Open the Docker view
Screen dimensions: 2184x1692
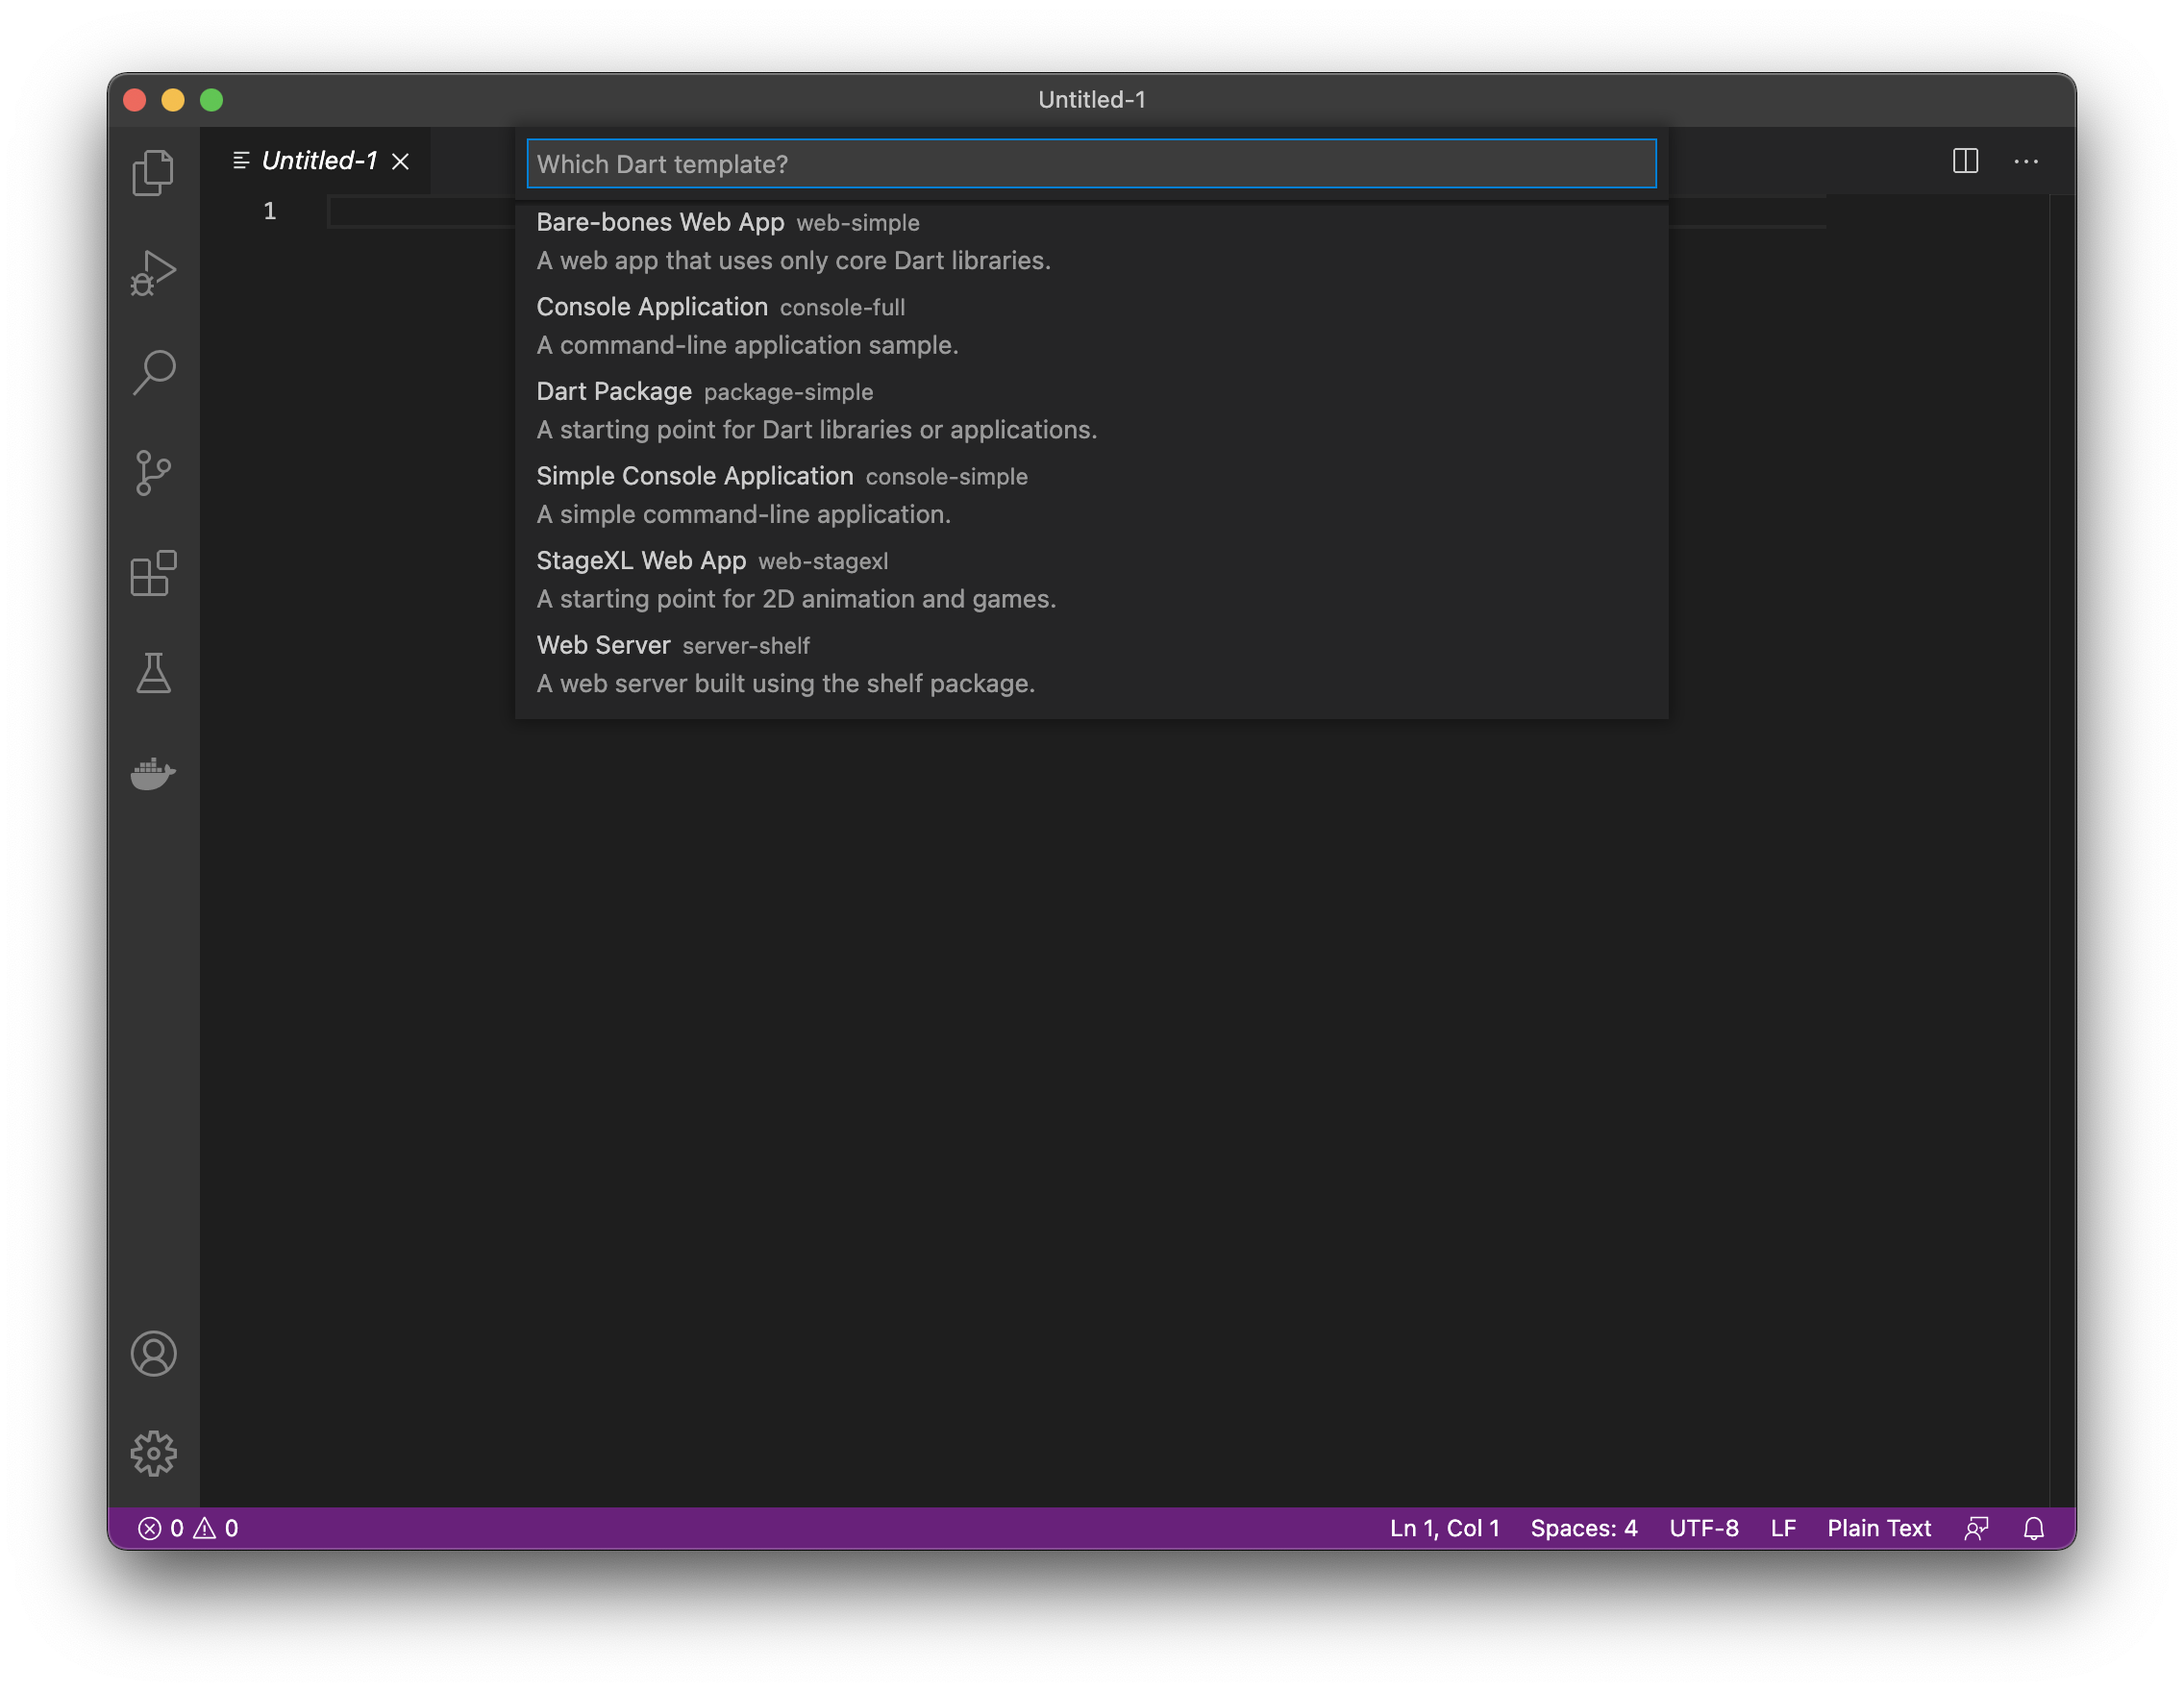(x=153, y=773)
